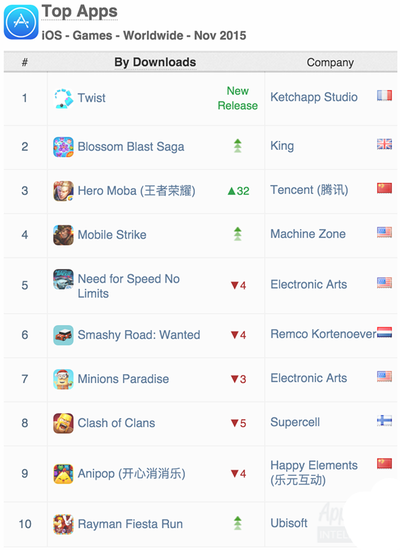
Task: Open the Mobile Strike app icon
Action: (x=64, y=235)
